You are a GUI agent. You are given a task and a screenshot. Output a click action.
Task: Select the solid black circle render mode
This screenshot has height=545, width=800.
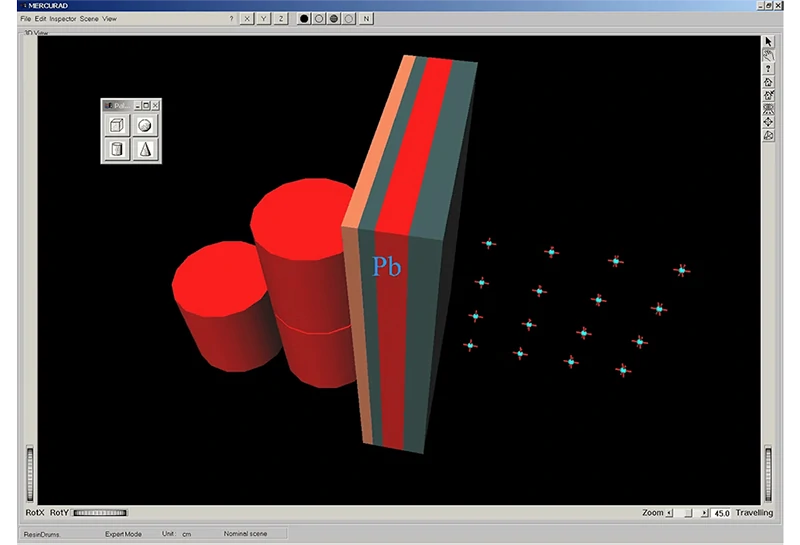(x=304, y=19)
